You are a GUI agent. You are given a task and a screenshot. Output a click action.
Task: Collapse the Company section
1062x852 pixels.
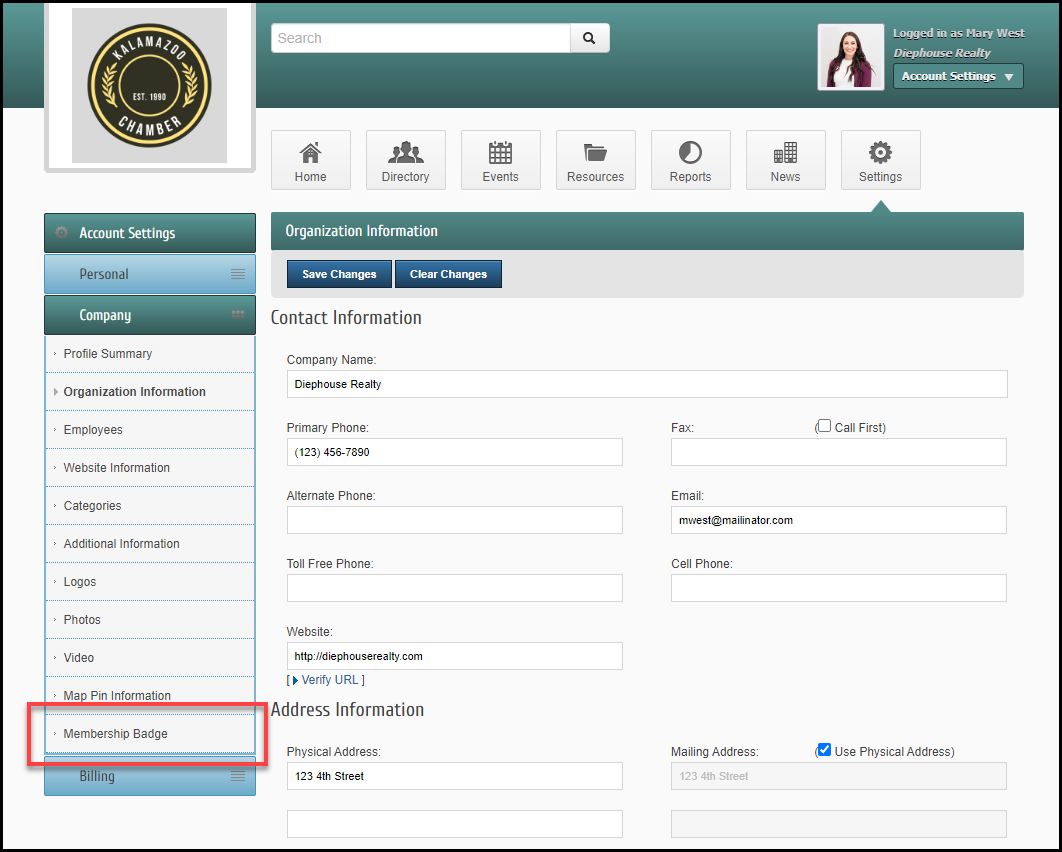click(x=150, y=315)
